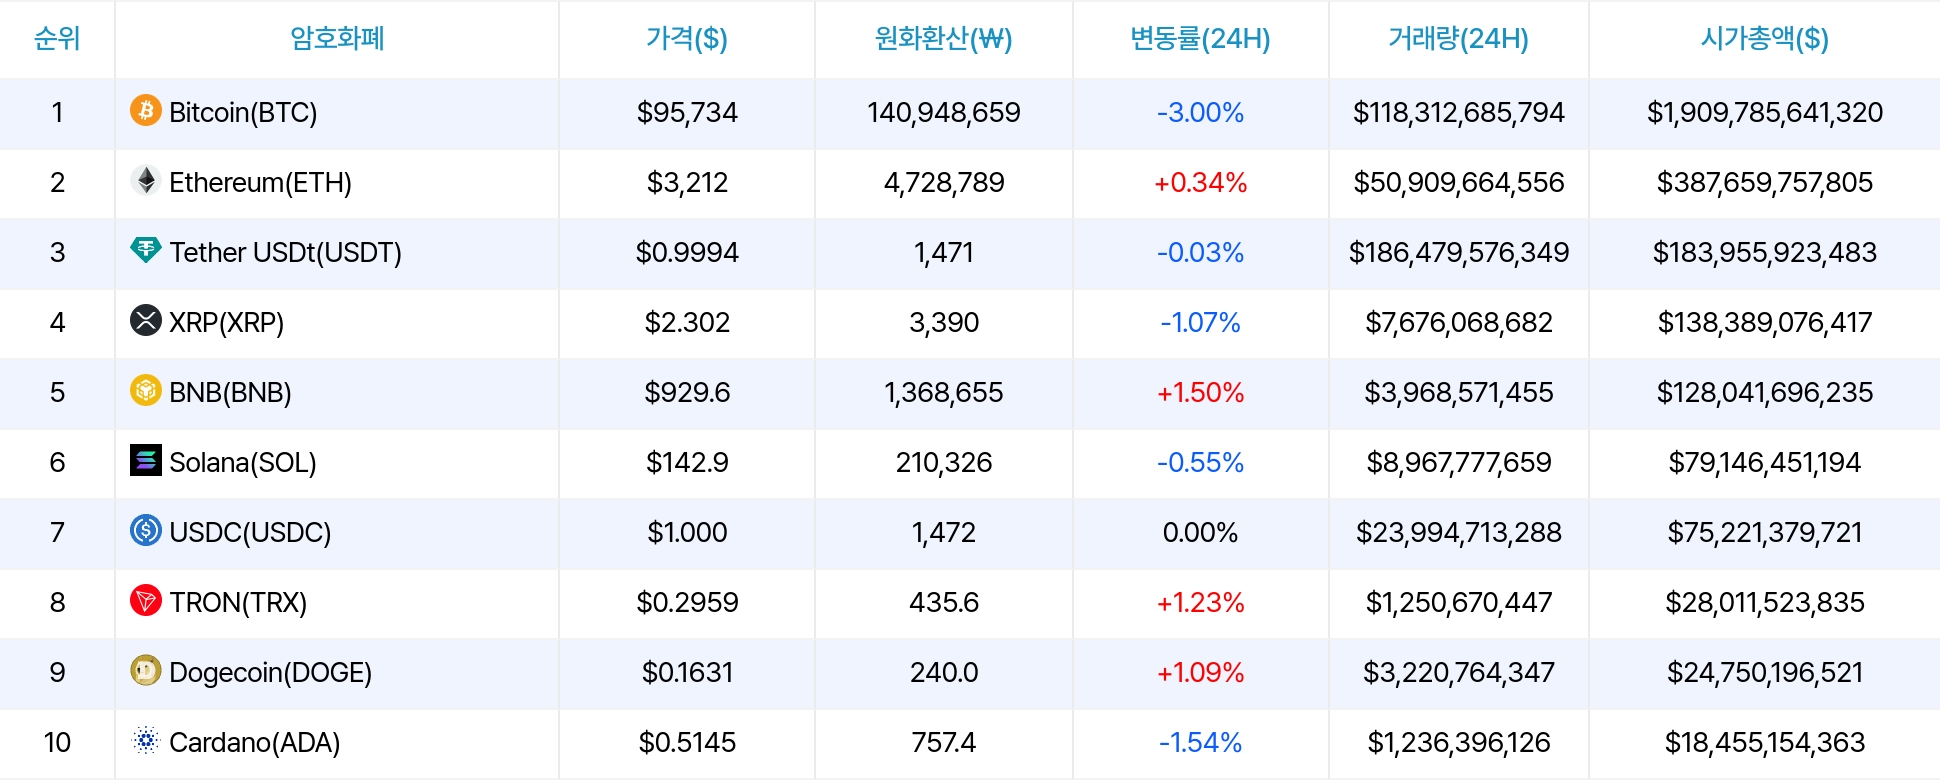Open Solana(SOL) coin name

[243, 462]
